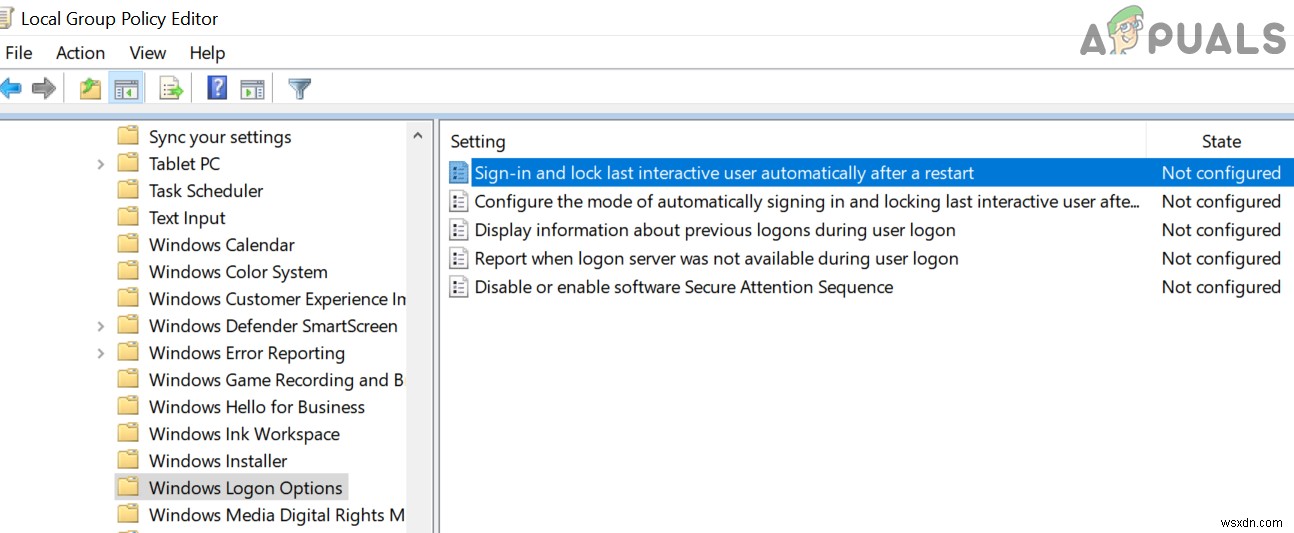Click the blue Back arrow toolbar icon
Screen dimensions: 1294x533
pyautogui.click(x=10, y=89)
